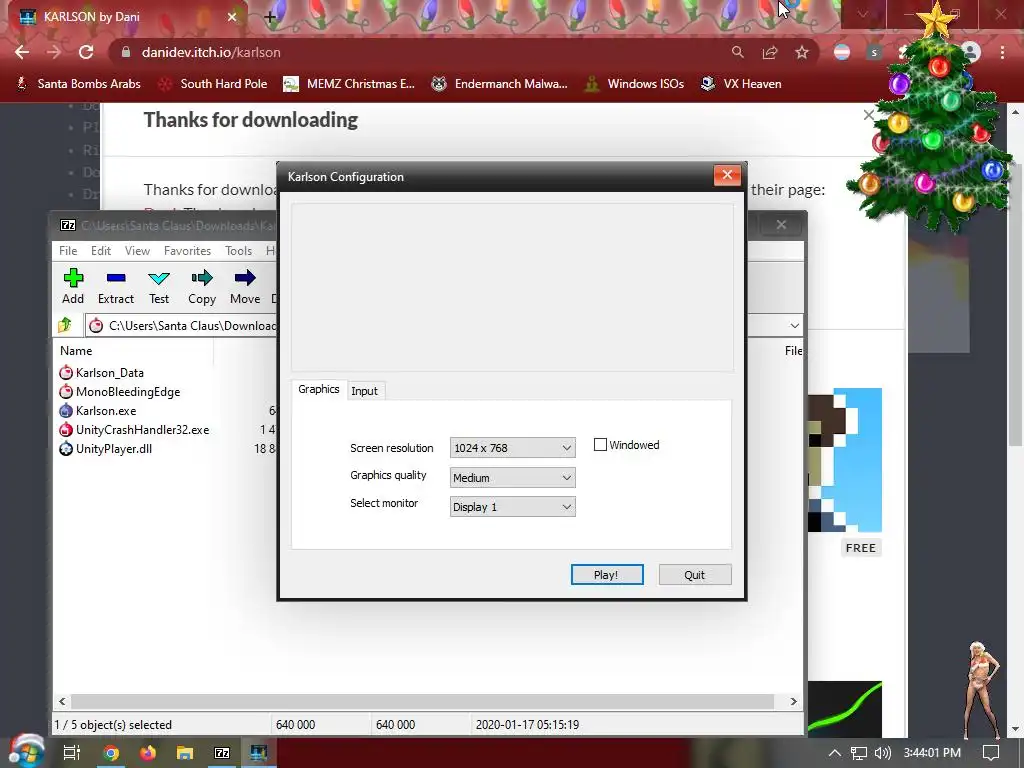
Task: Open File Explorer from the taskbar
Action: tap(185, 753)
